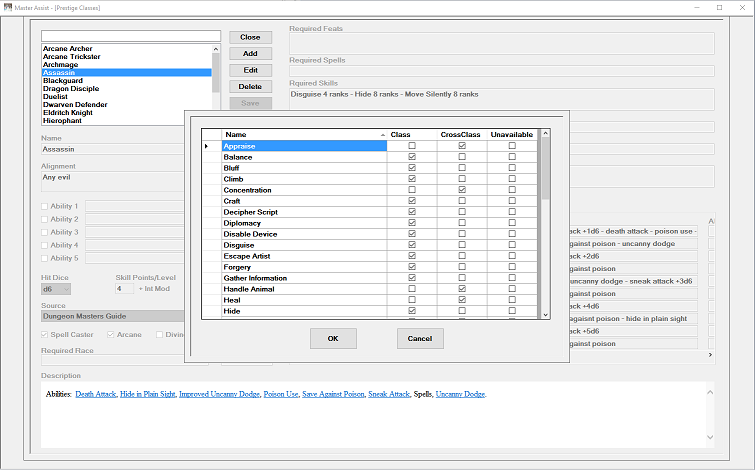Open the Hide in Plain Sight link
Viewport: 755px width, 470px height.
click(147, 394)
